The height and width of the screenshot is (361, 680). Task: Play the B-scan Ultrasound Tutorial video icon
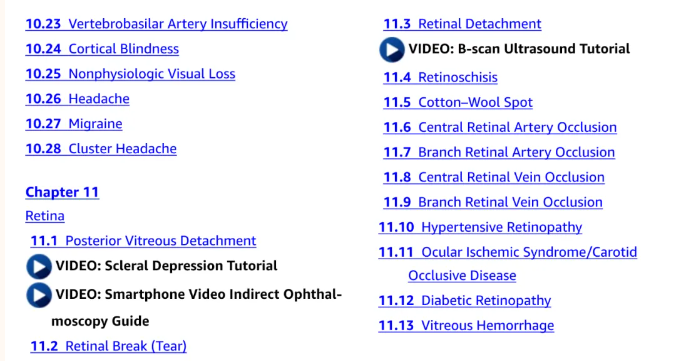392,49
